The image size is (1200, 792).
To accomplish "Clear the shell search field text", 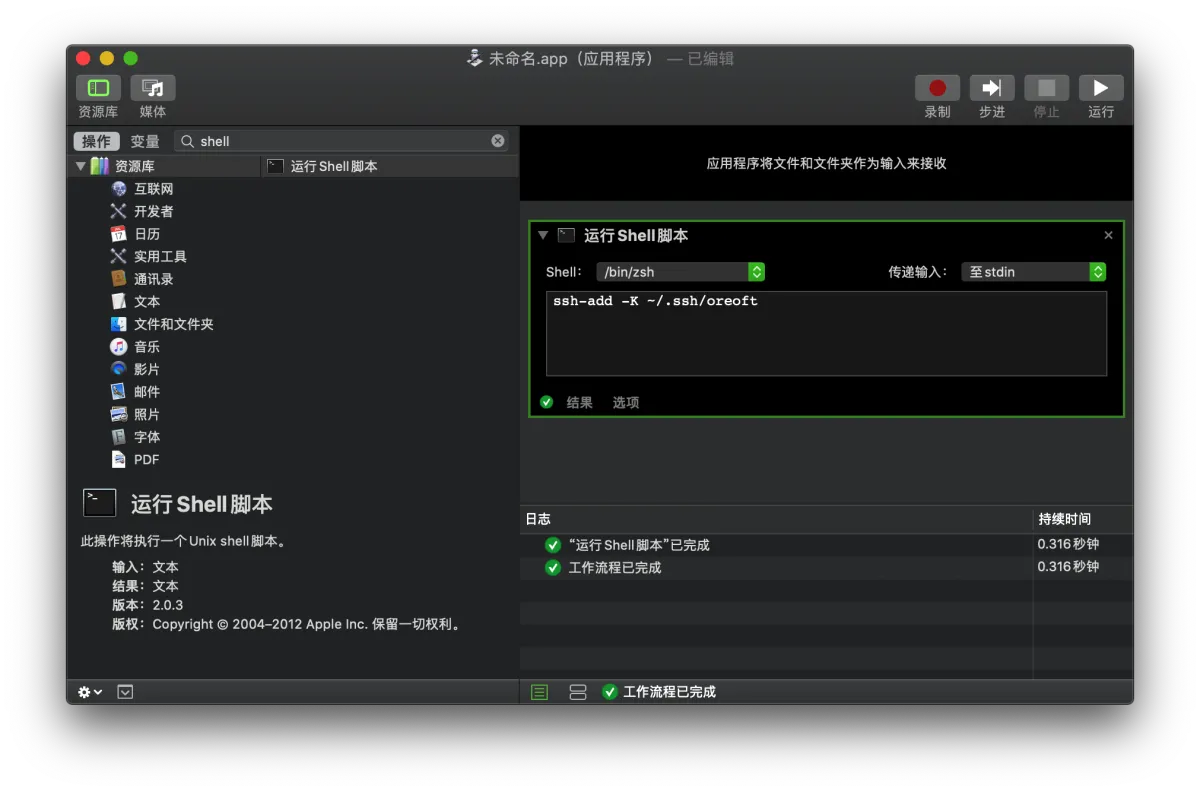I will 498,141.
